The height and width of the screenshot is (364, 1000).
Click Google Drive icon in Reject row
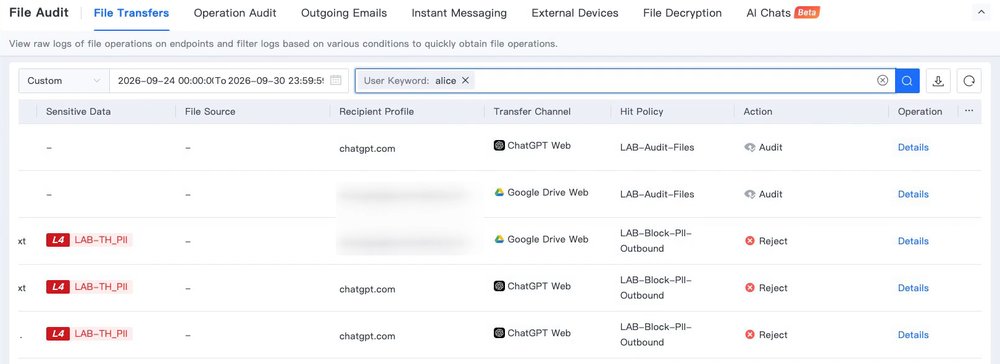pyautogui.click(x=499, y=239)
